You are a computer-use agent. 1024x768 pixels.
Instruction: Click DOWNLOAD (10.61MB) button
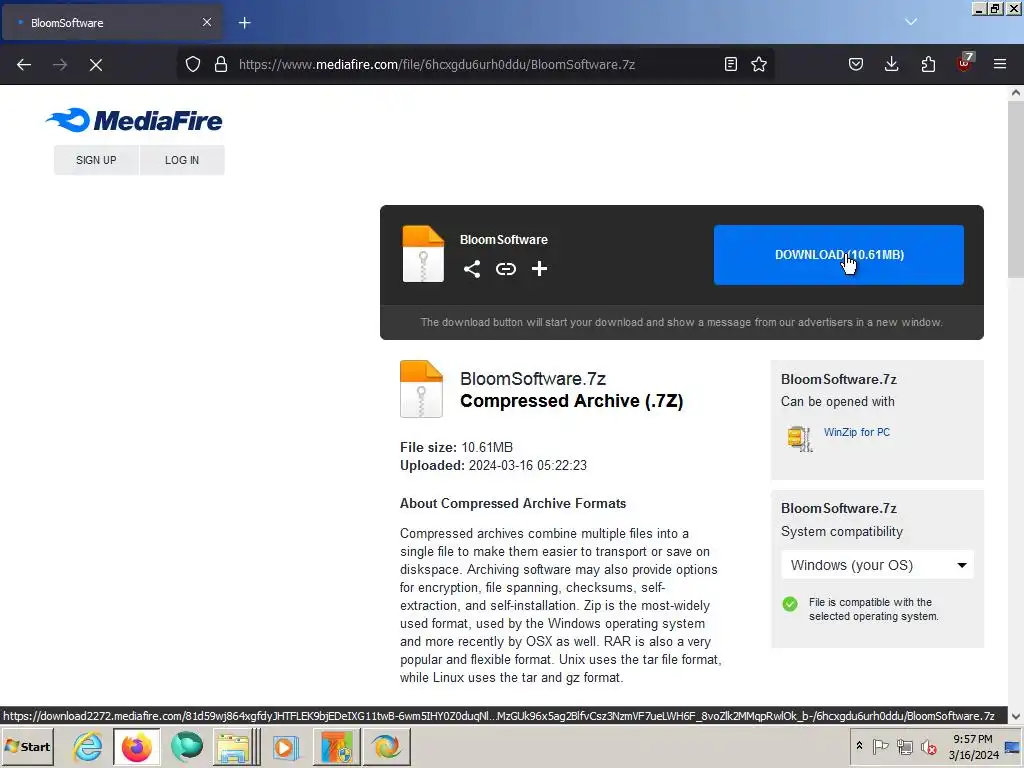pyautogui.click(x=839, y=255)
